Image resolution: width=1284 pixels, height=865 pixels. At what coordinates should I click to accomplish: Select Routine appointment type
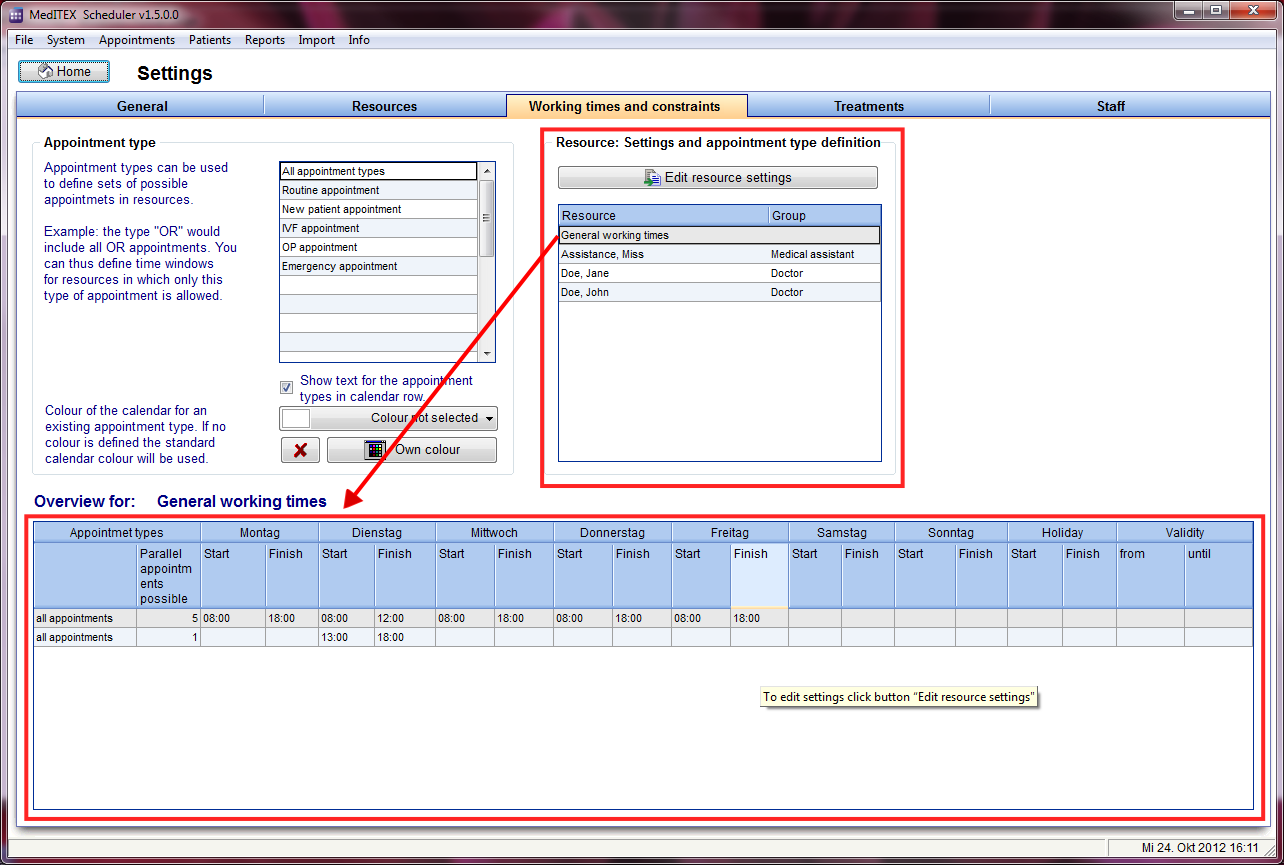pos(378,190)
